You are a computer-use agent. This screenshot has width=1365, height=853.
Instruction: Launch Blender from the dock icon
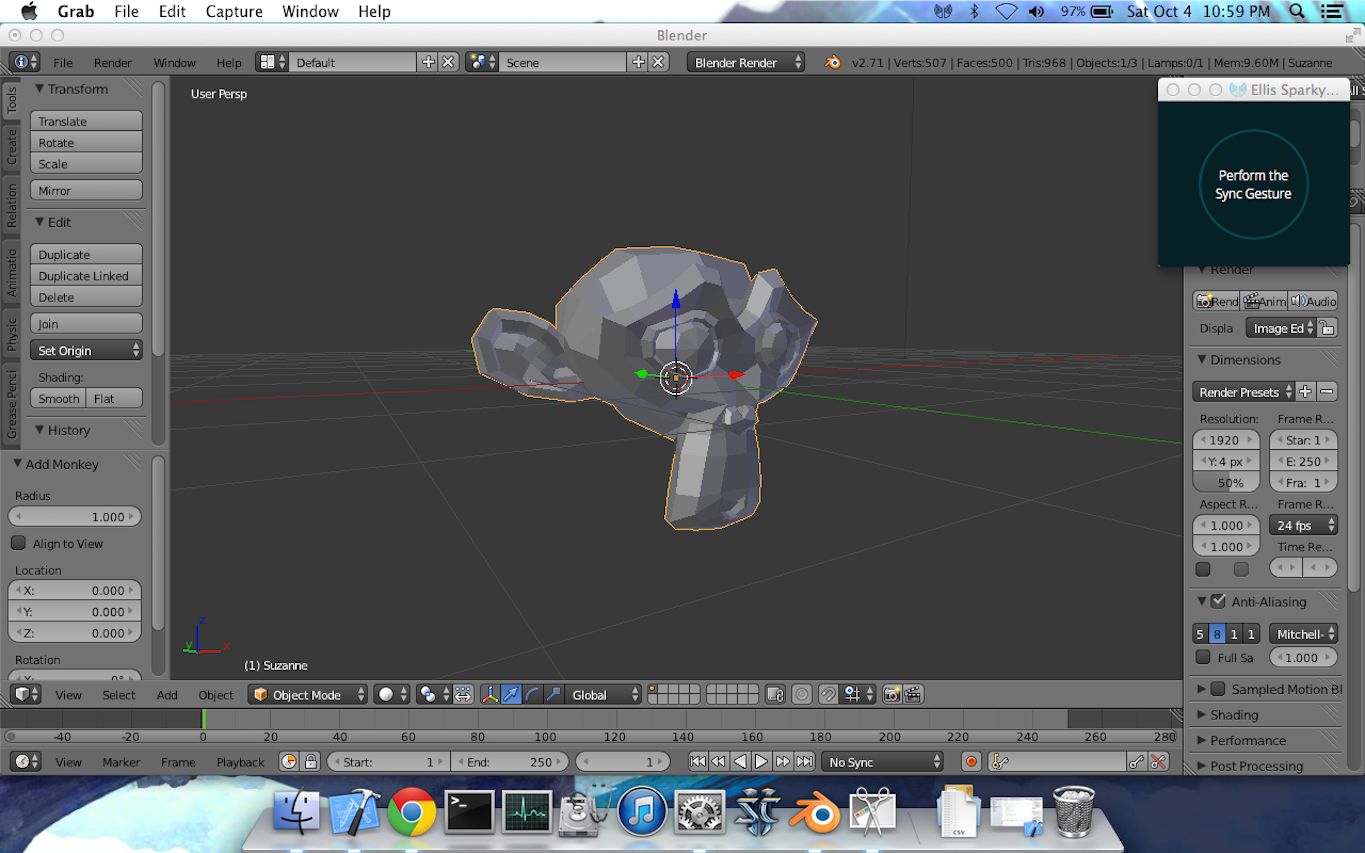point(814,813)
